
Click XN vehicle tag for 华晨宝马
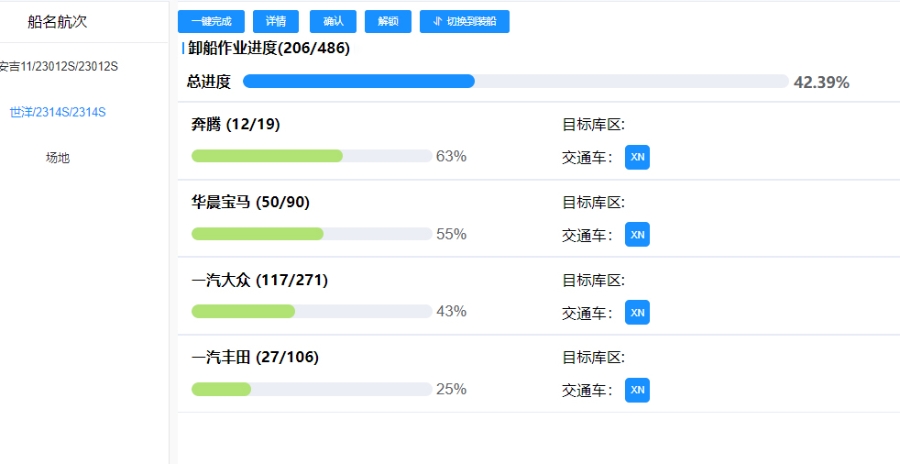637,234
